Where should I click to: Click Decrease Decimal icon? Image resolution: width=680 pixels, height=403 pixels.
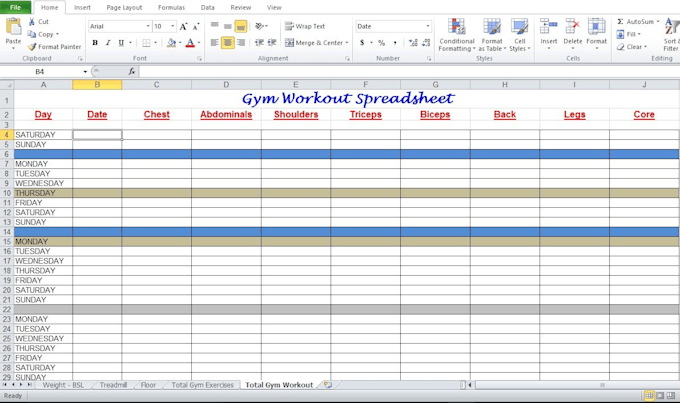tap(426, 43)
